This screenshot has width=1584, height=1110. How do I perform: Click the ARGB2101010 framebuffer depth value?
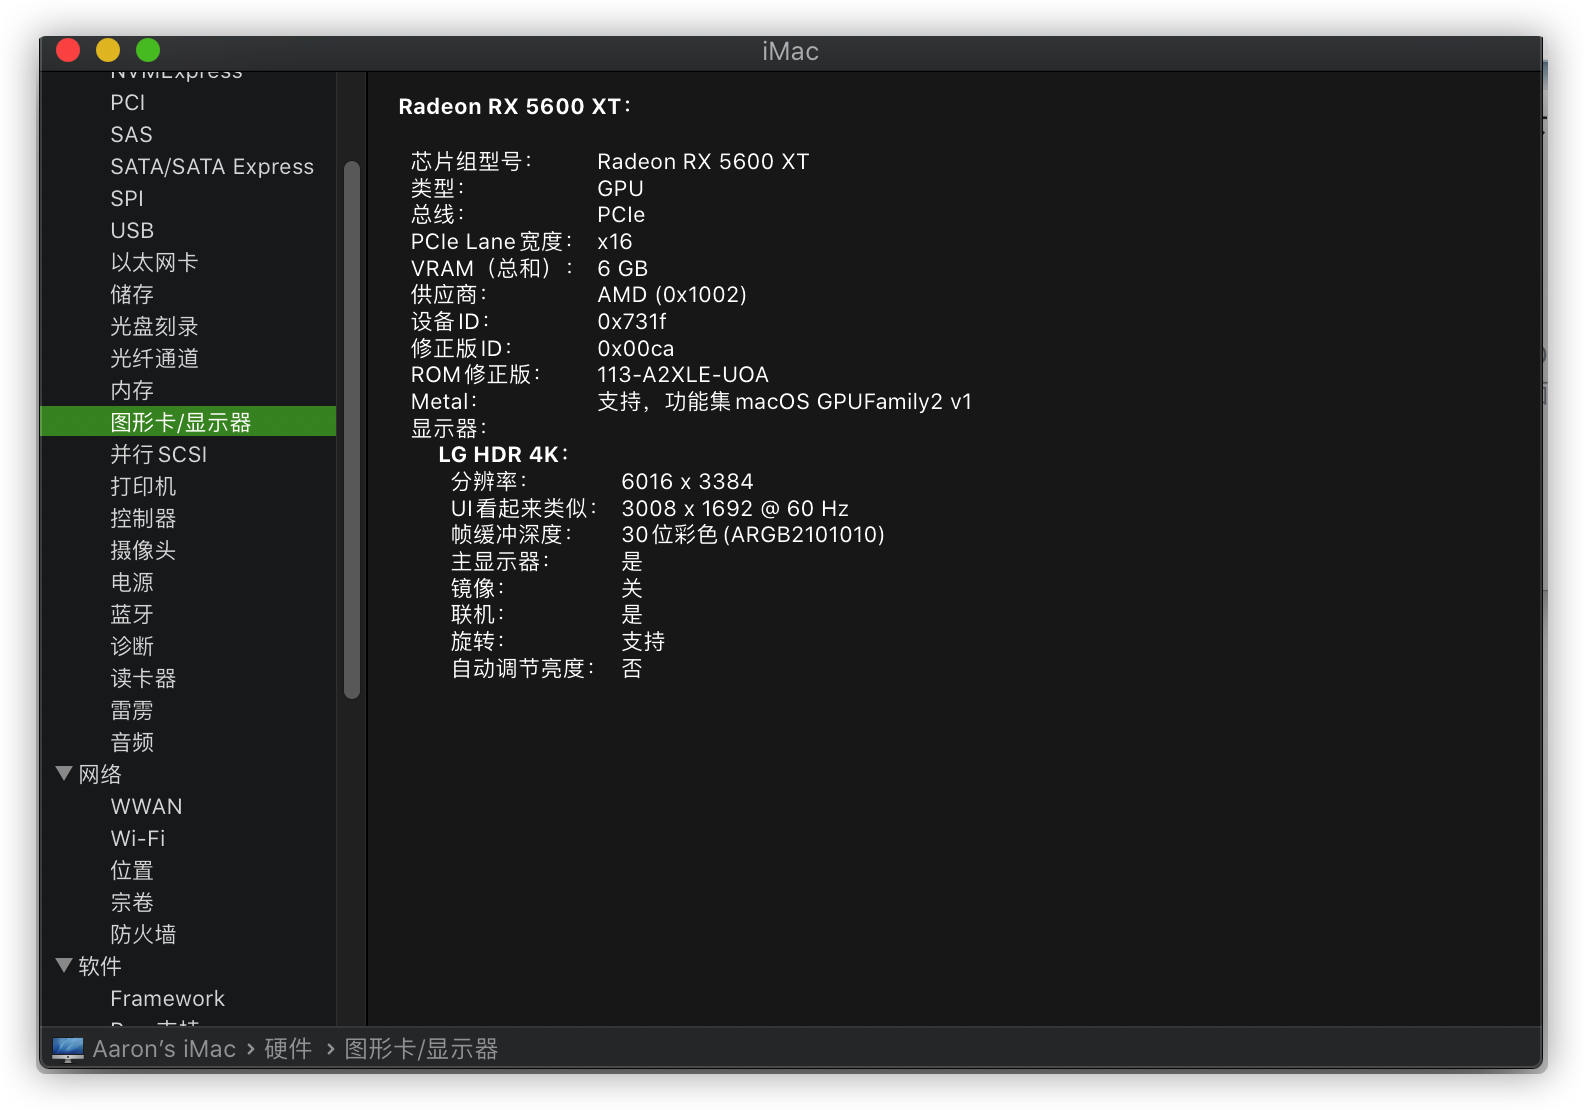pos(753,534)
